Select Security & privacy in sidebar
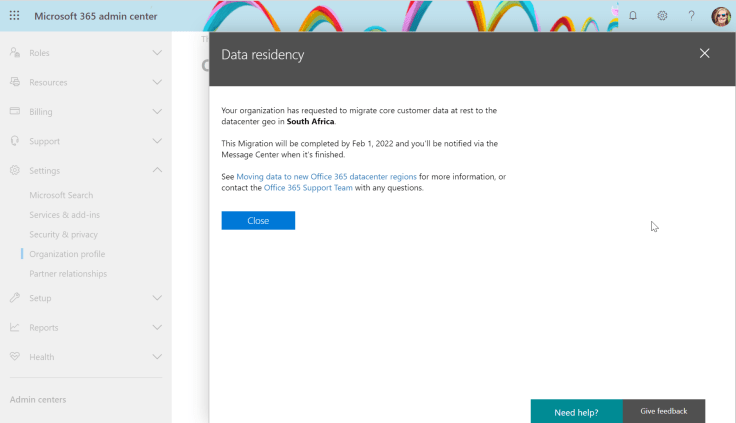736x423 pixels. tap(63, 234)
